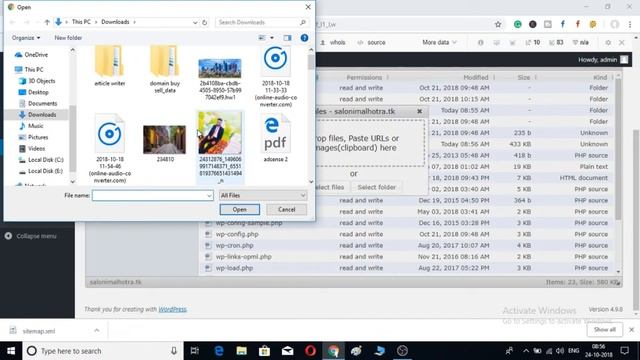Open Music in navigation pane
This screenshot has width=640, height=360.
[x=31, y=126]
